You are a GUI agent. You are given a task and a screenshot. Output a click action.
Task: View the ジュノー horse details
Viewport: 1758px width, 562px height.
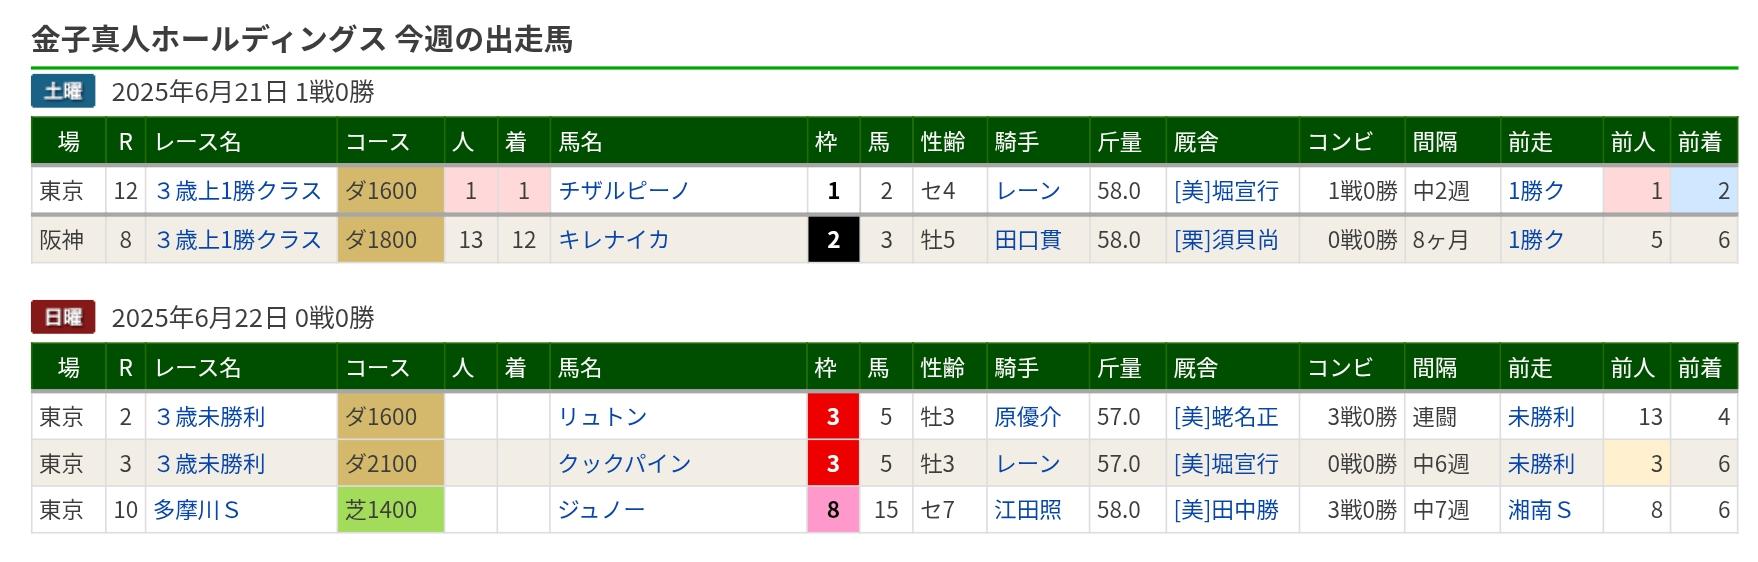click(x=601, y=510)
